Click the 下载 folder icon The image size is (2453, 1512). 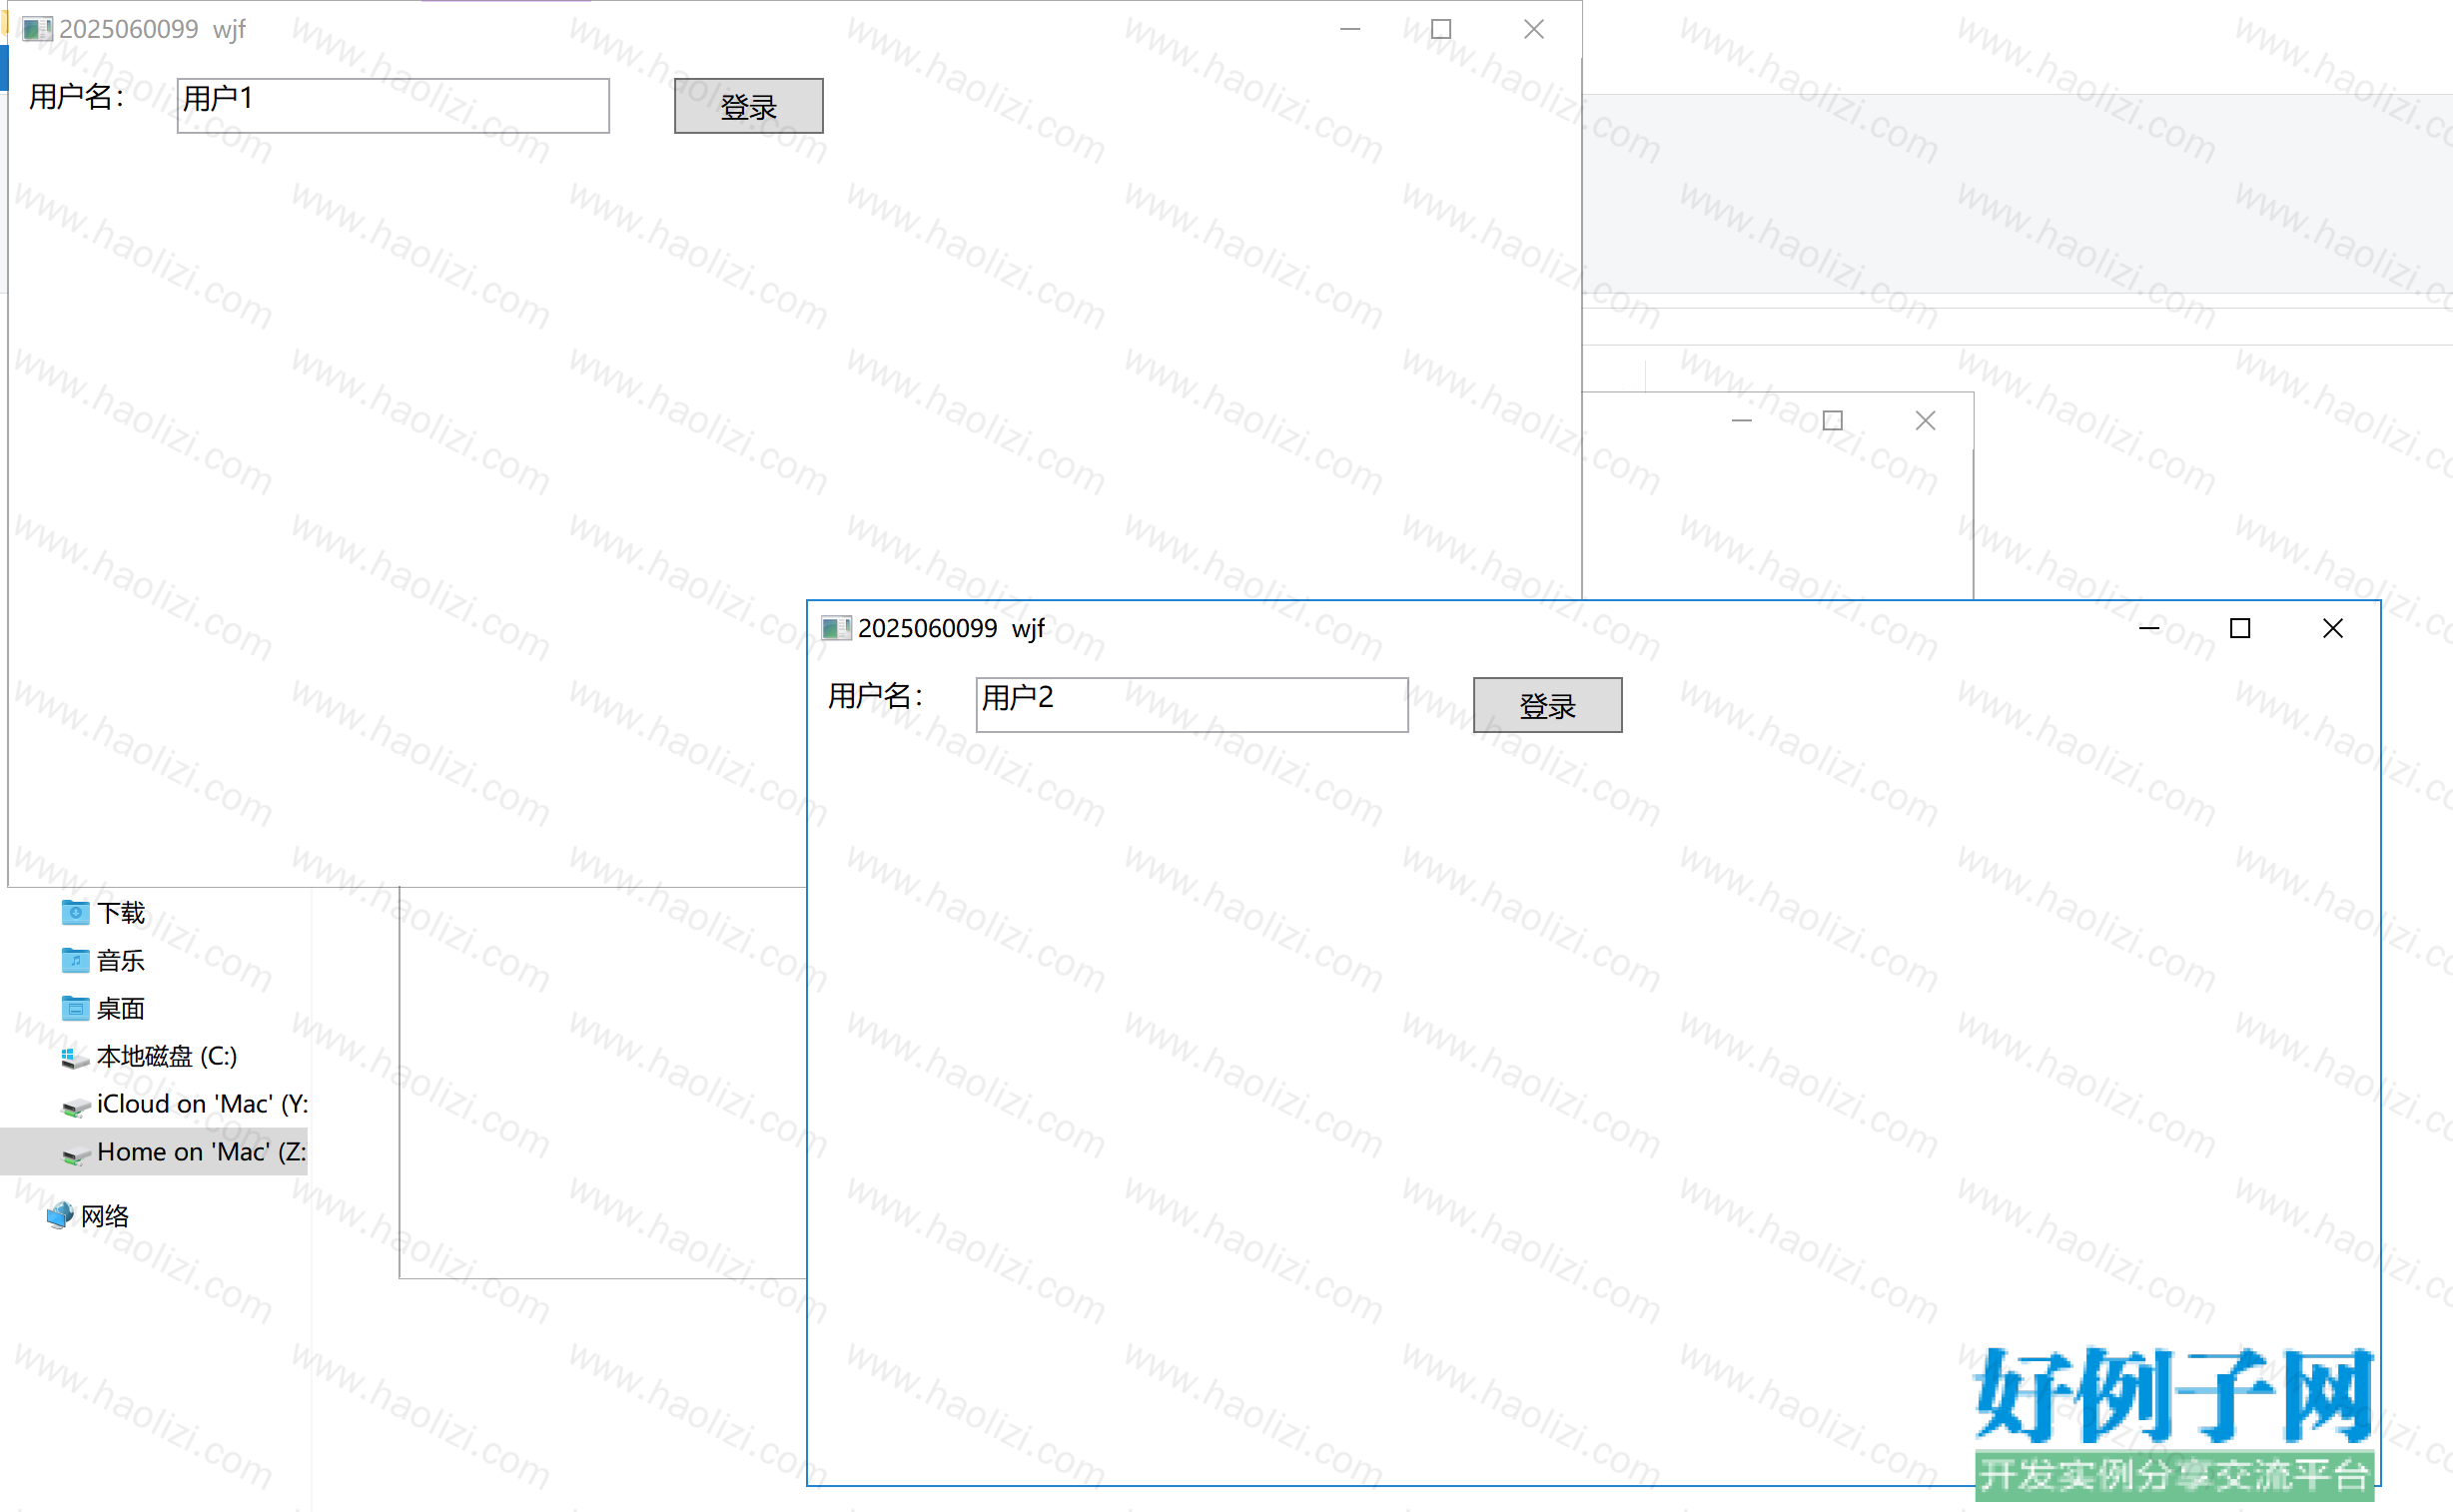pos(75,912)
